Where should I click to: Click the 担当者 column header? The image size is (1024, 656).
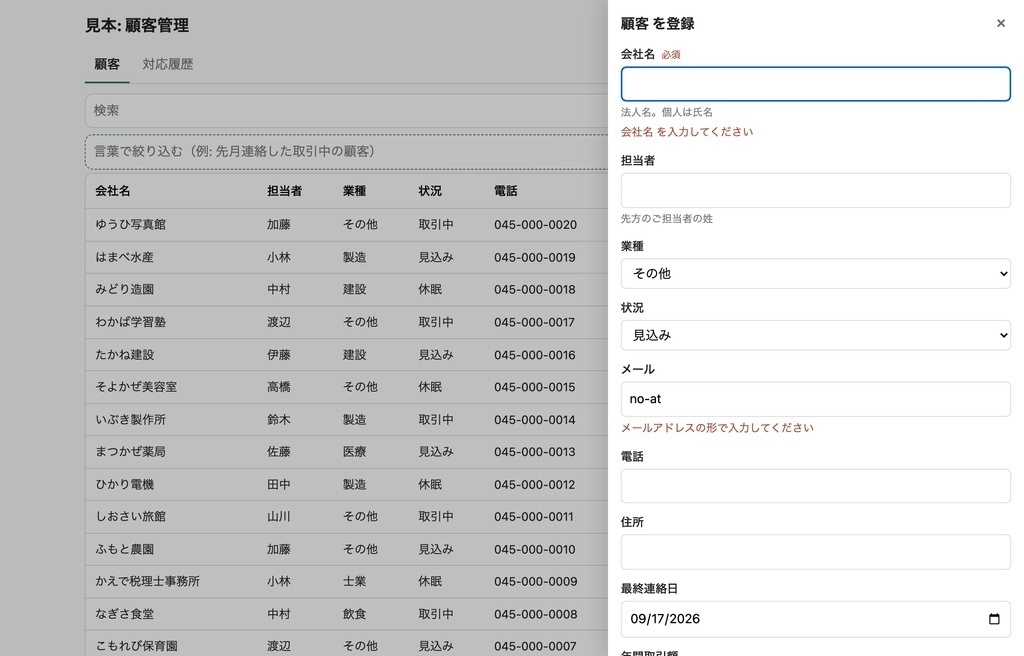point(284,191)
